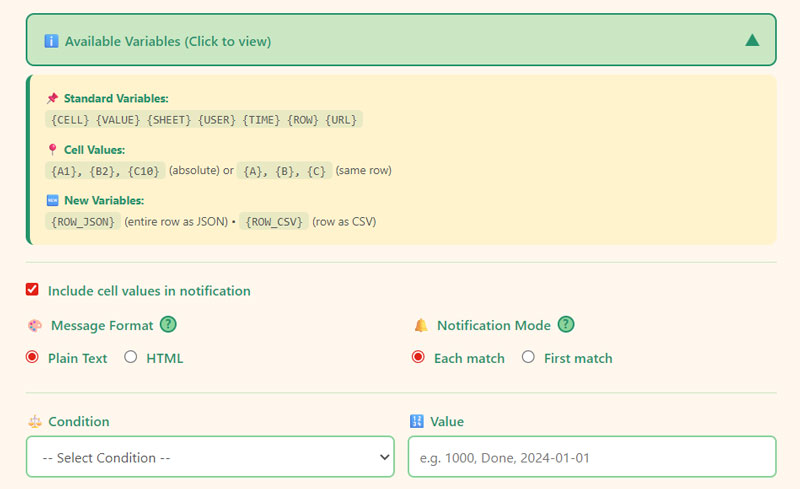Click the (entire row as JSON) description
Image resolution: width=800 pixels, height=489 pixels.
pos(176,222)
